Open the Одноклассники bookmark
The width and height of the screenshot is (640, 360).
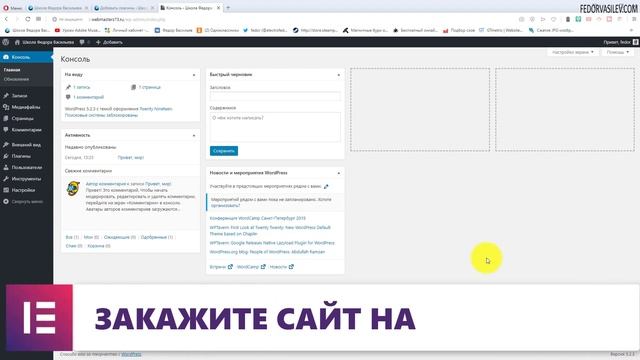click(218, 30)
